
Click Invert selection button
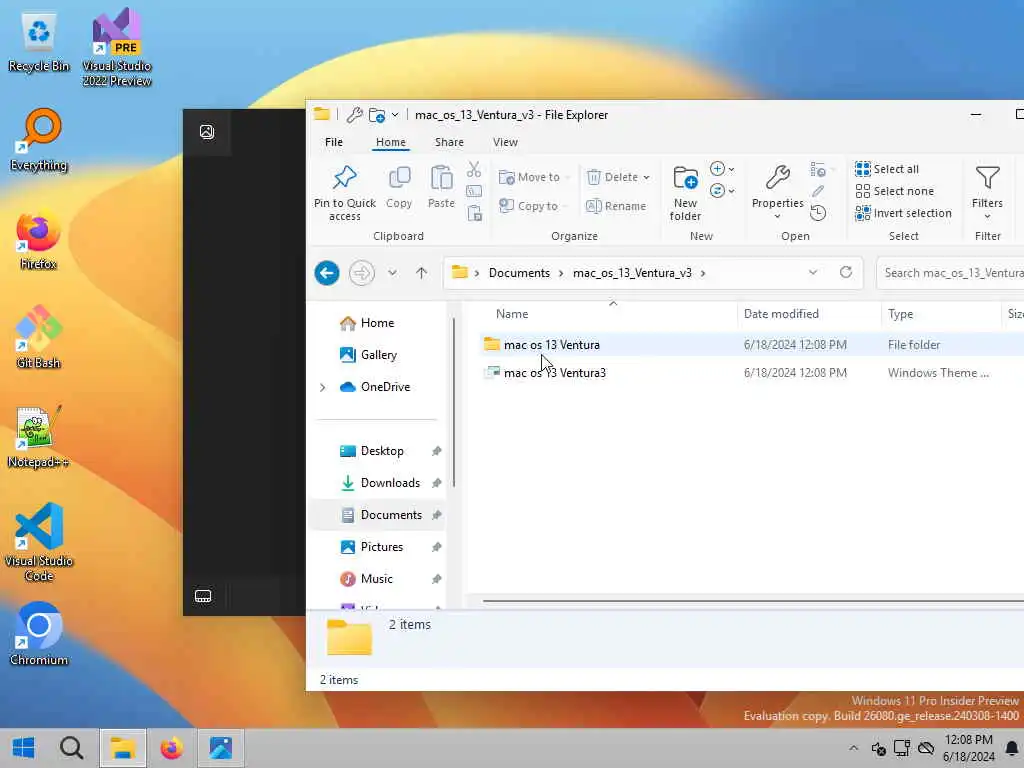point(903,213)
